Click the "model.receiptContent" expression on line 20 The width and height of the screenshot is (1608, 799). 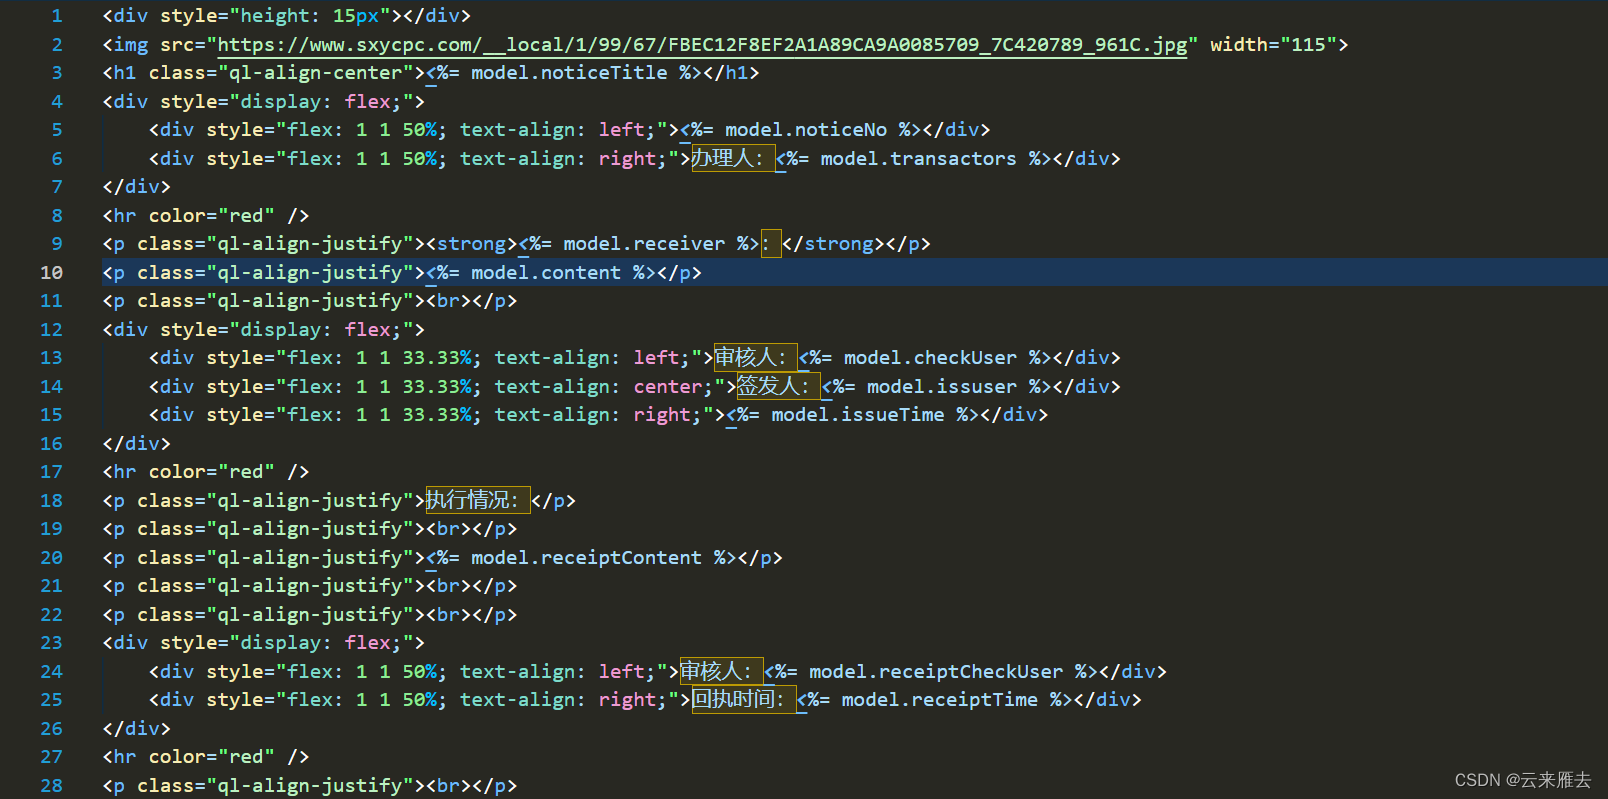coord(586,558)
